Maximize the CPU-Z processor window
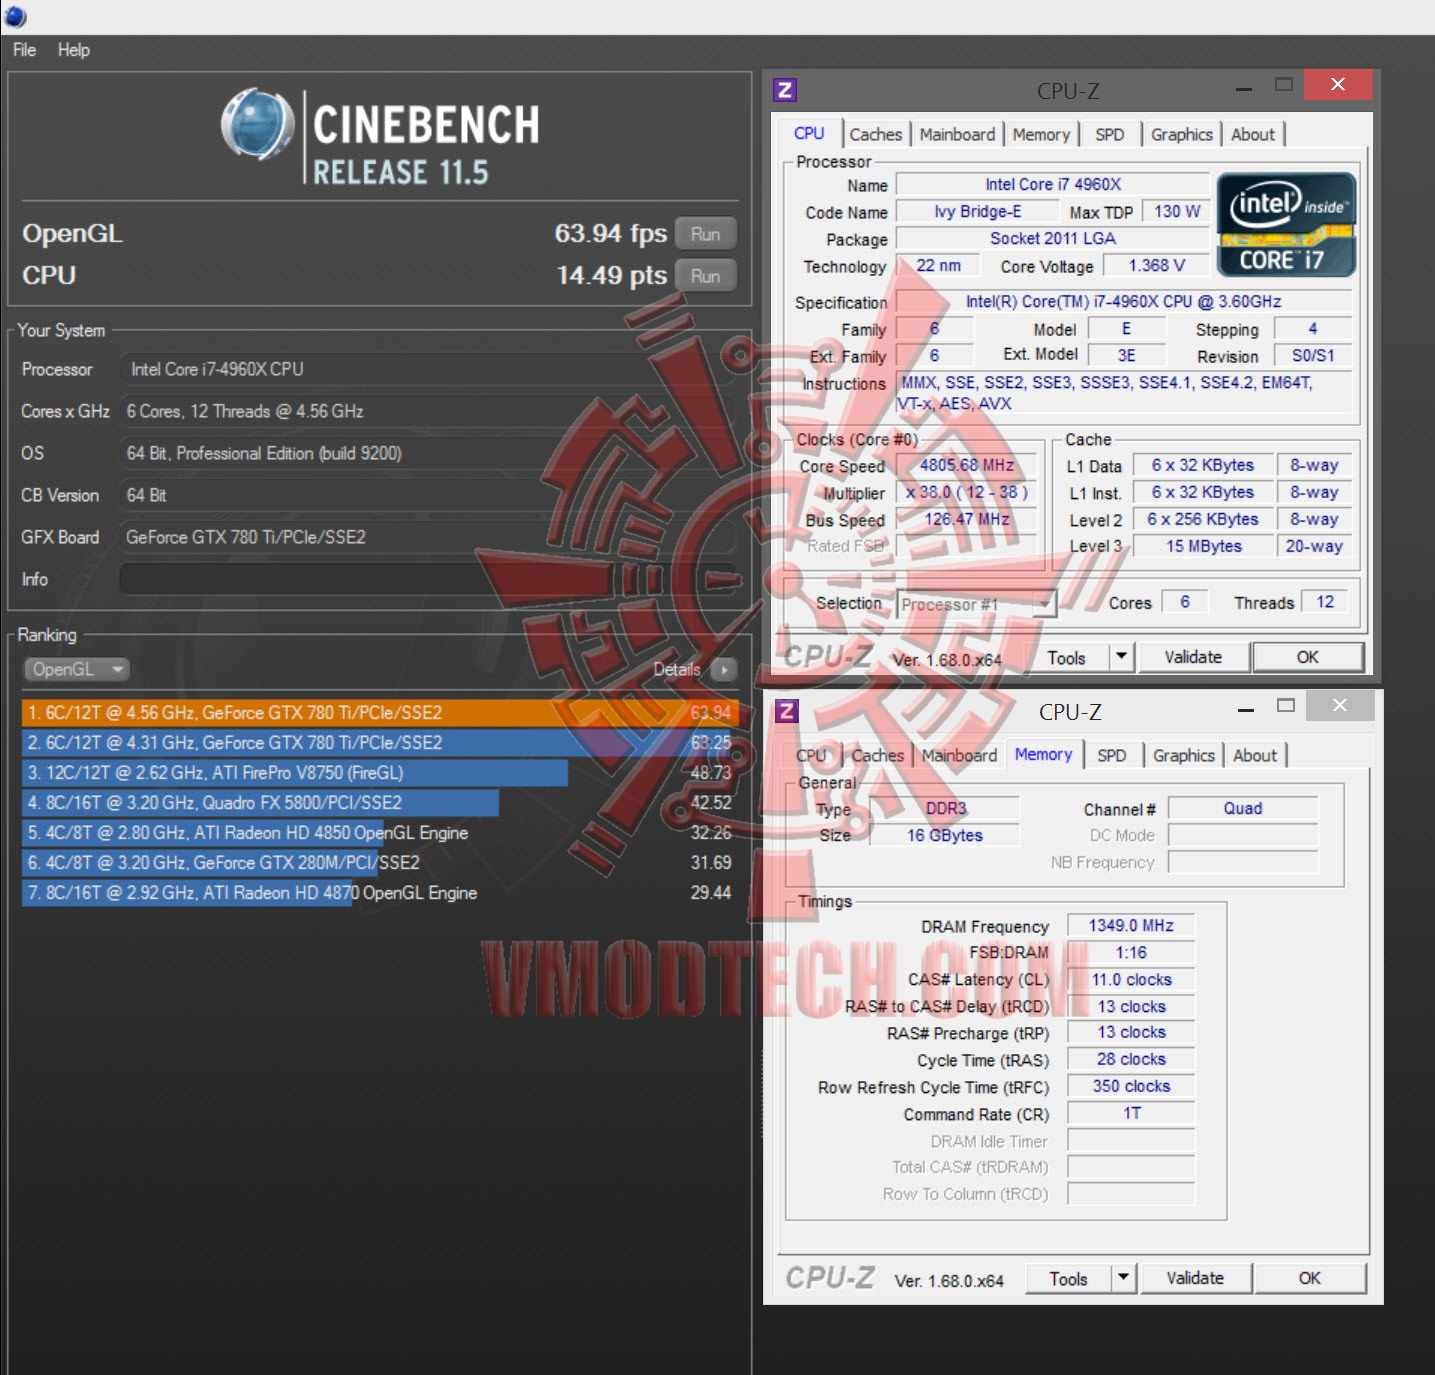The height and width of the screenshot is (1375, 1435). [1285, 86]
